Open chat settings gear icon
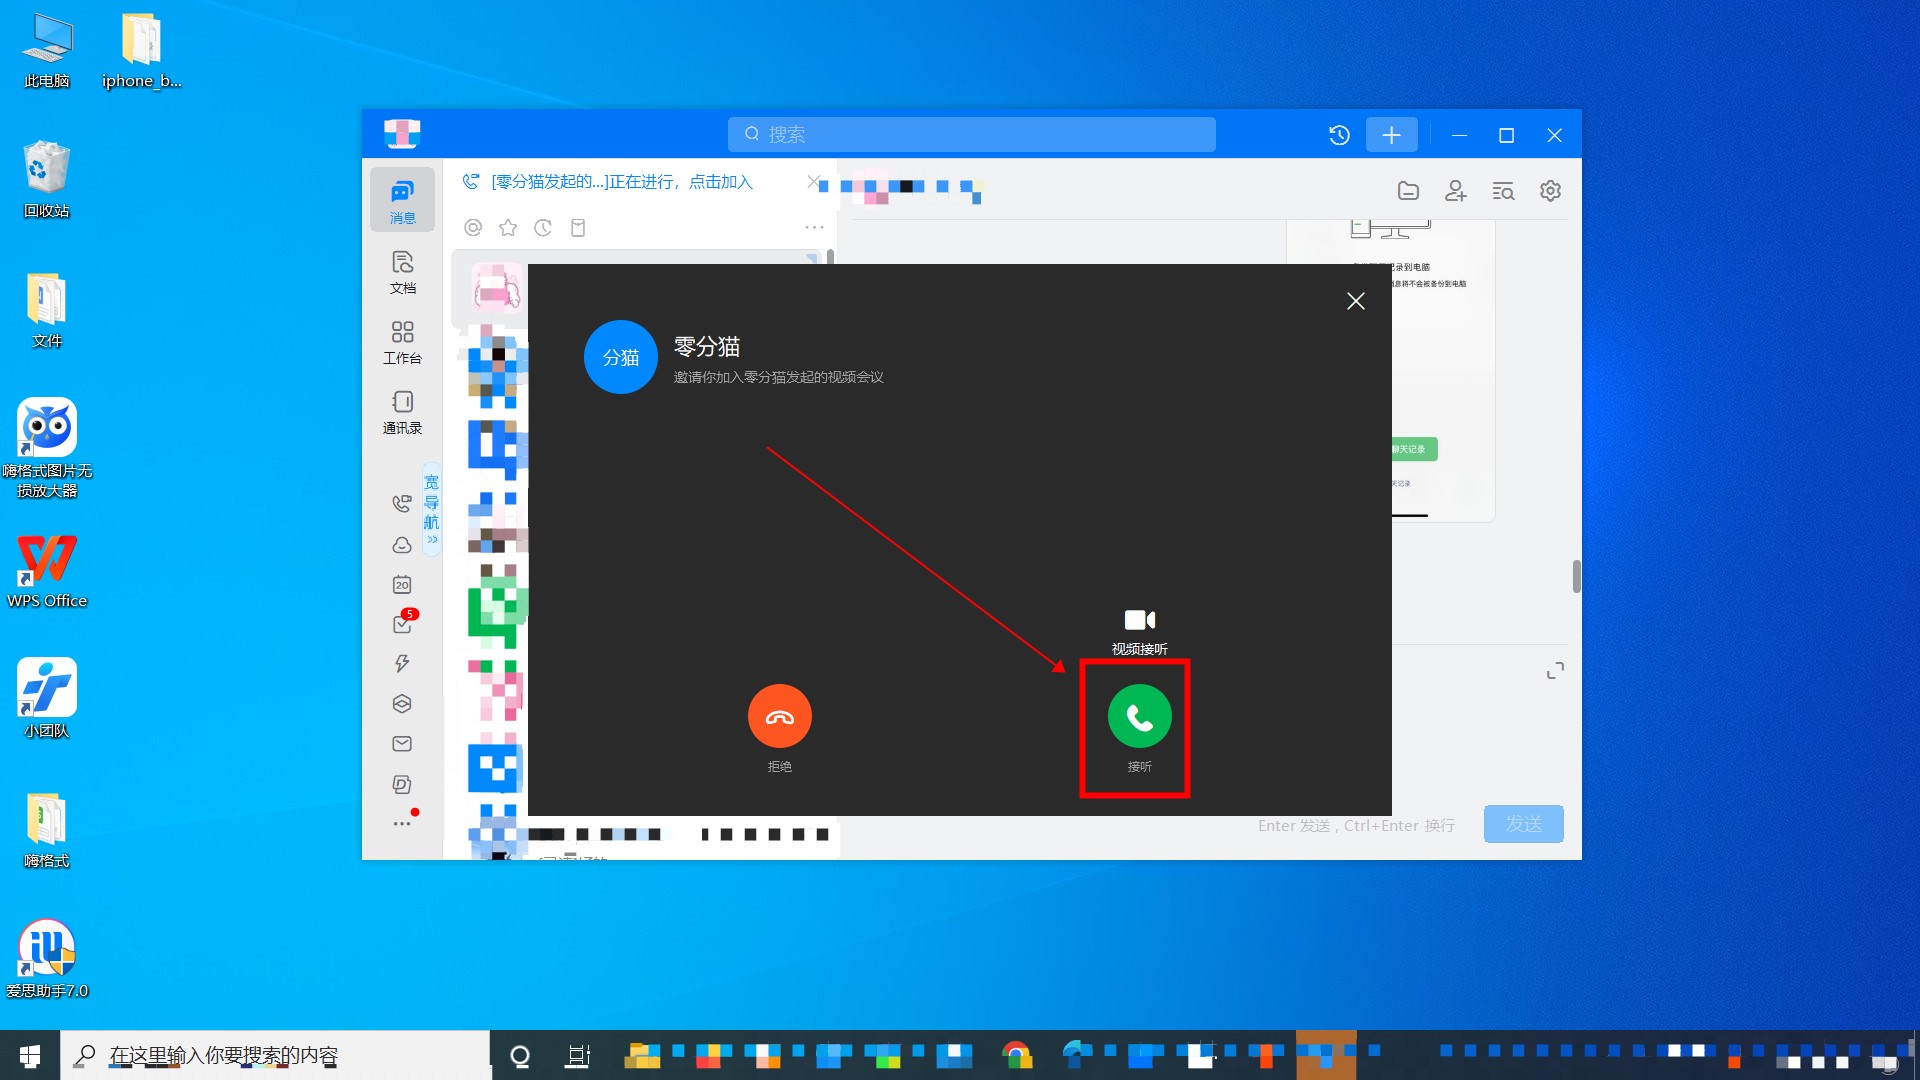Image resolution: width=1920 pixels, height=1080 pixels. click(1550, 191)
